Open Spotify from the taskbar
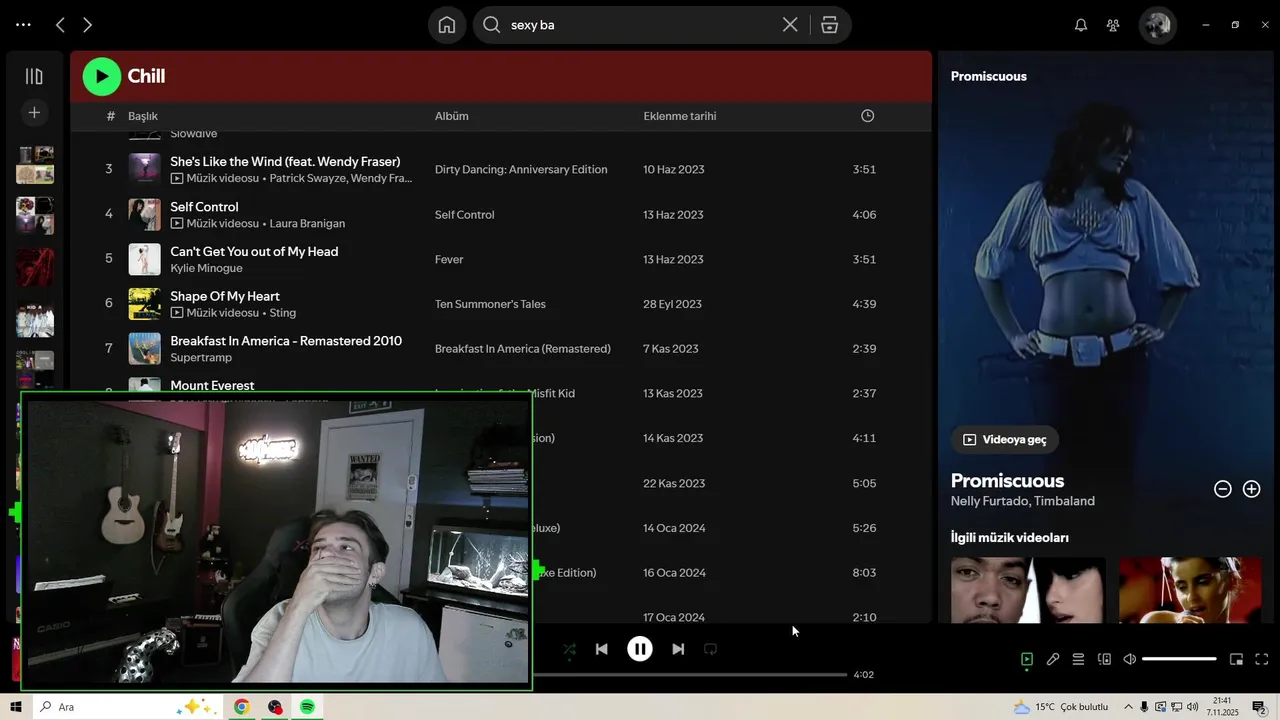The width and height of the screenshot is (1280, 720). coord(307,707)
